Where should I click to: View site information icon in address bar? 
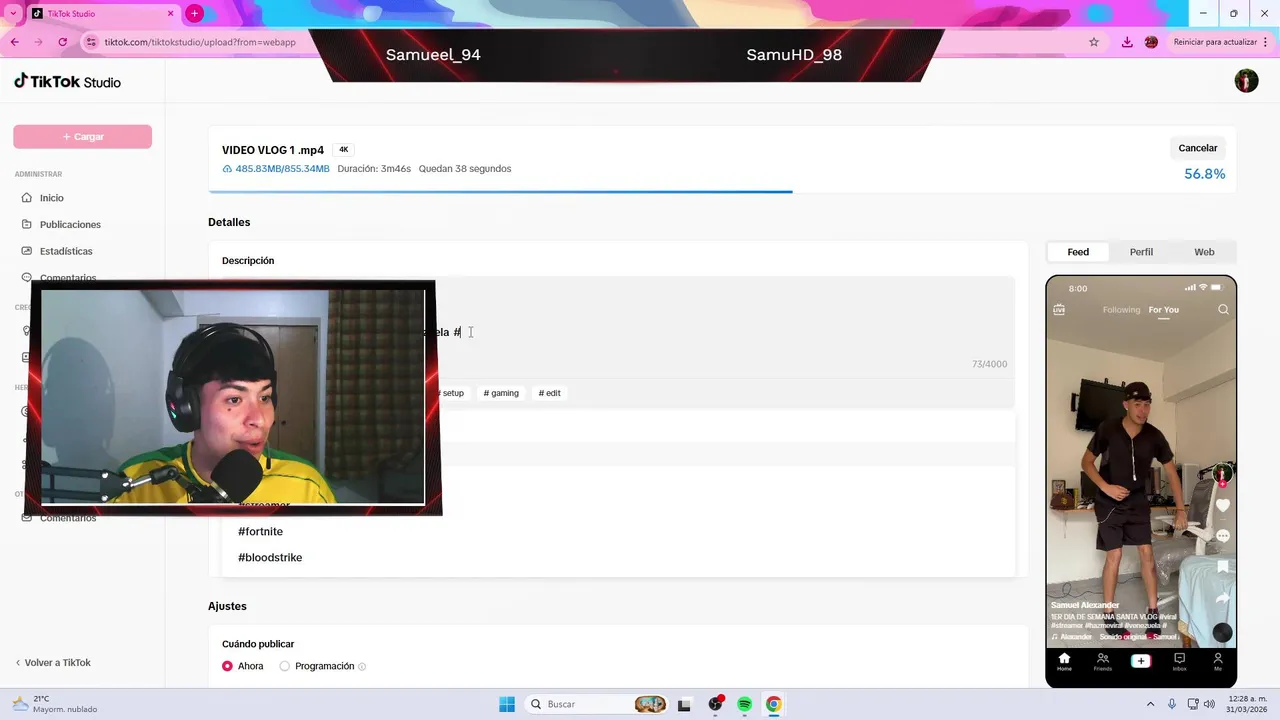(x=91, y=42)
